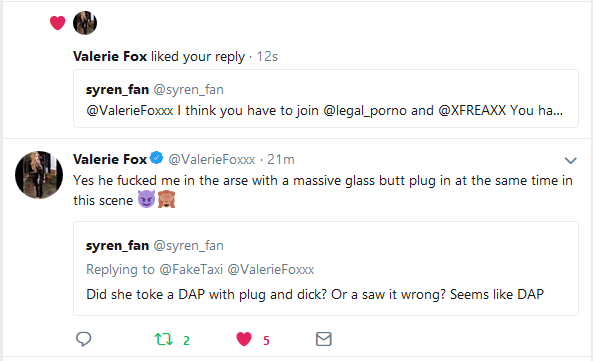The image size is (593, 361).
Task: Open the tweet options chevron dropdown
Action: click(x=570, y=160)
